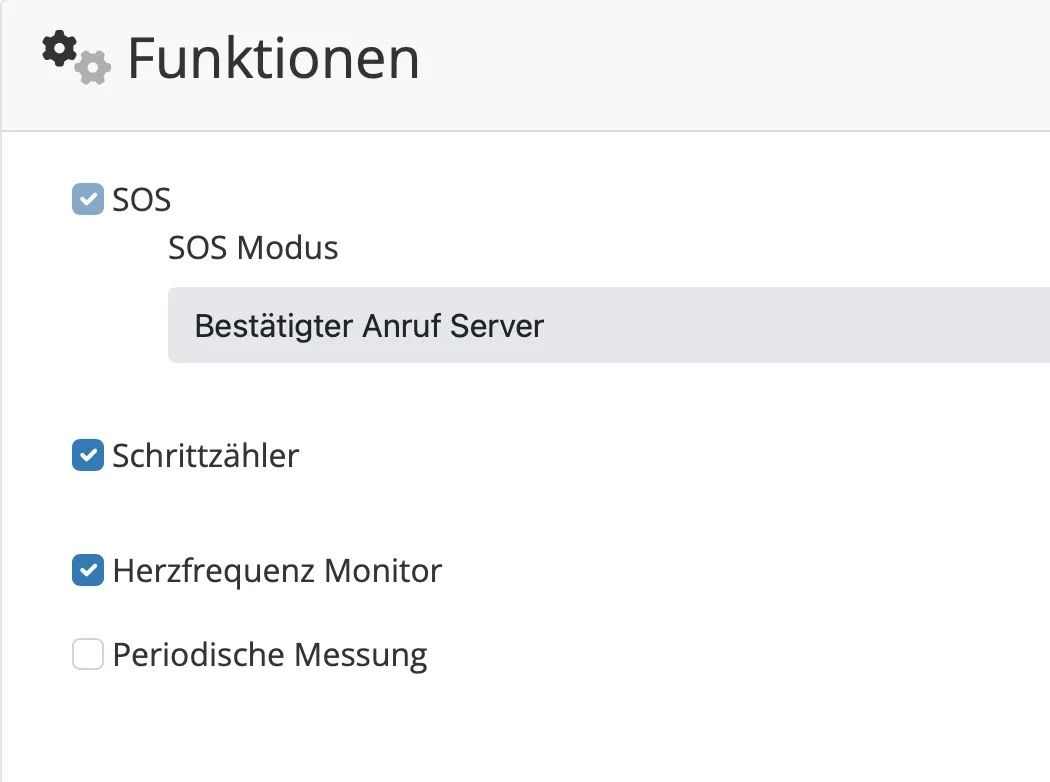
Task: Toggle the SOS function off
Action: tap(88, 199)
